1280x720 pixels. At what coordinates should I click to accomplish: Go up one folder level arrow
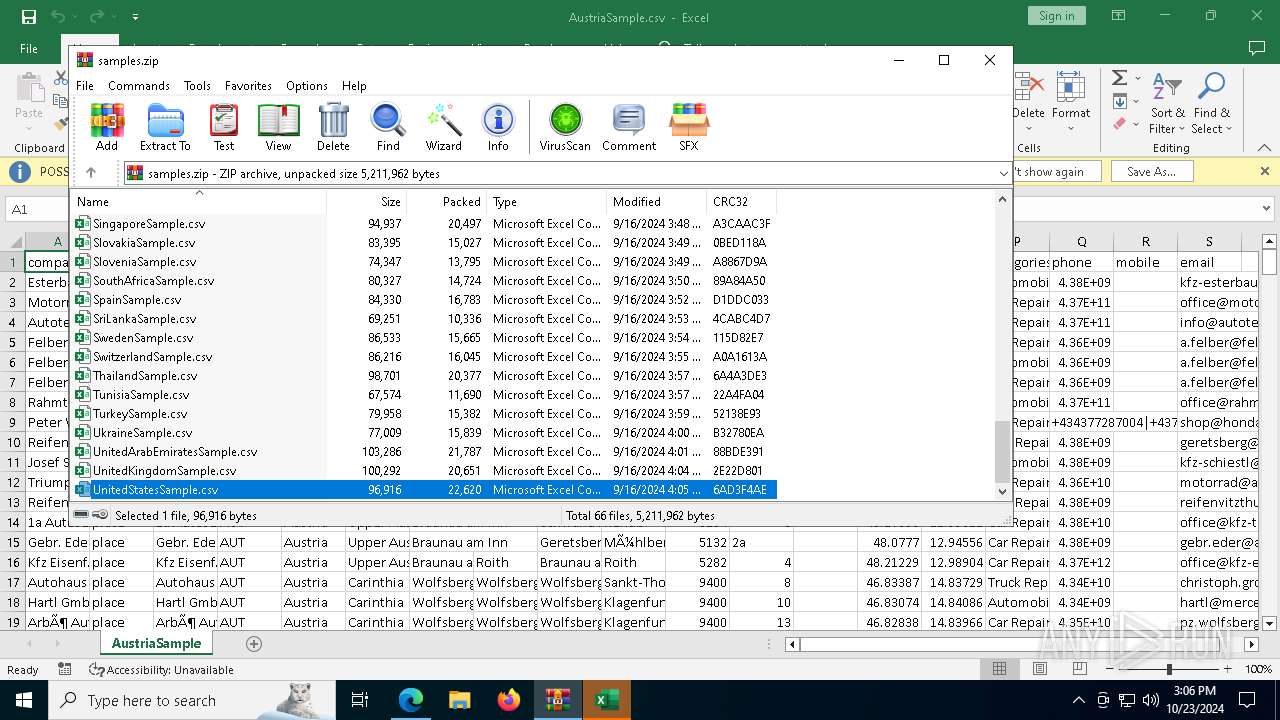(x=91, y=173)
